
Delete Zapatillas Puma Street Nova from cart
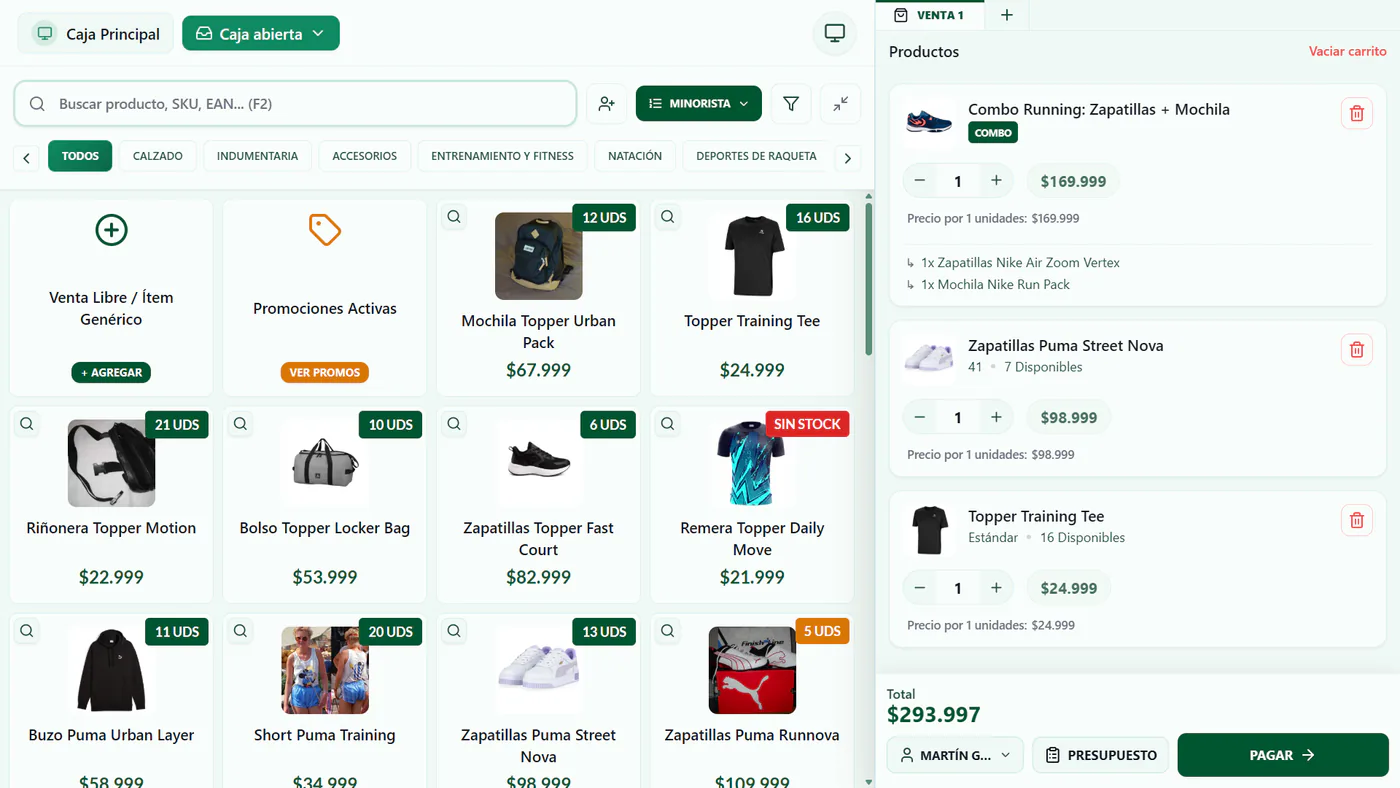1356,349
